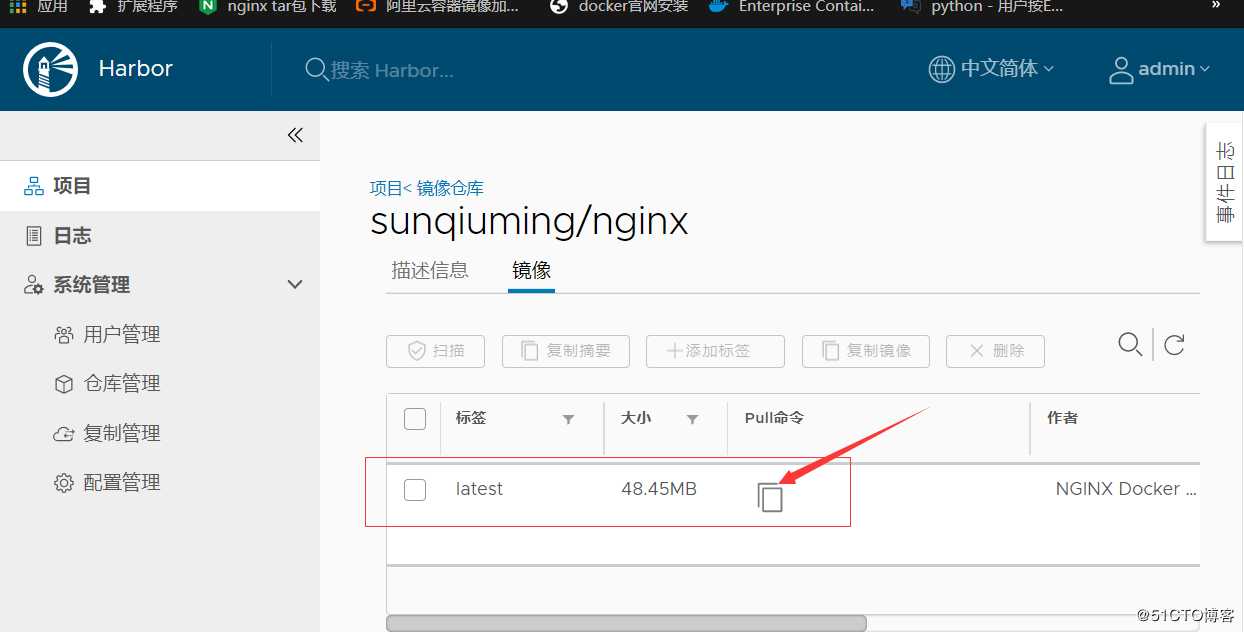Viewport: 1244px width, 632px height.
Task: Open the 扩展程序 bookmark
Action: [134, 7]
